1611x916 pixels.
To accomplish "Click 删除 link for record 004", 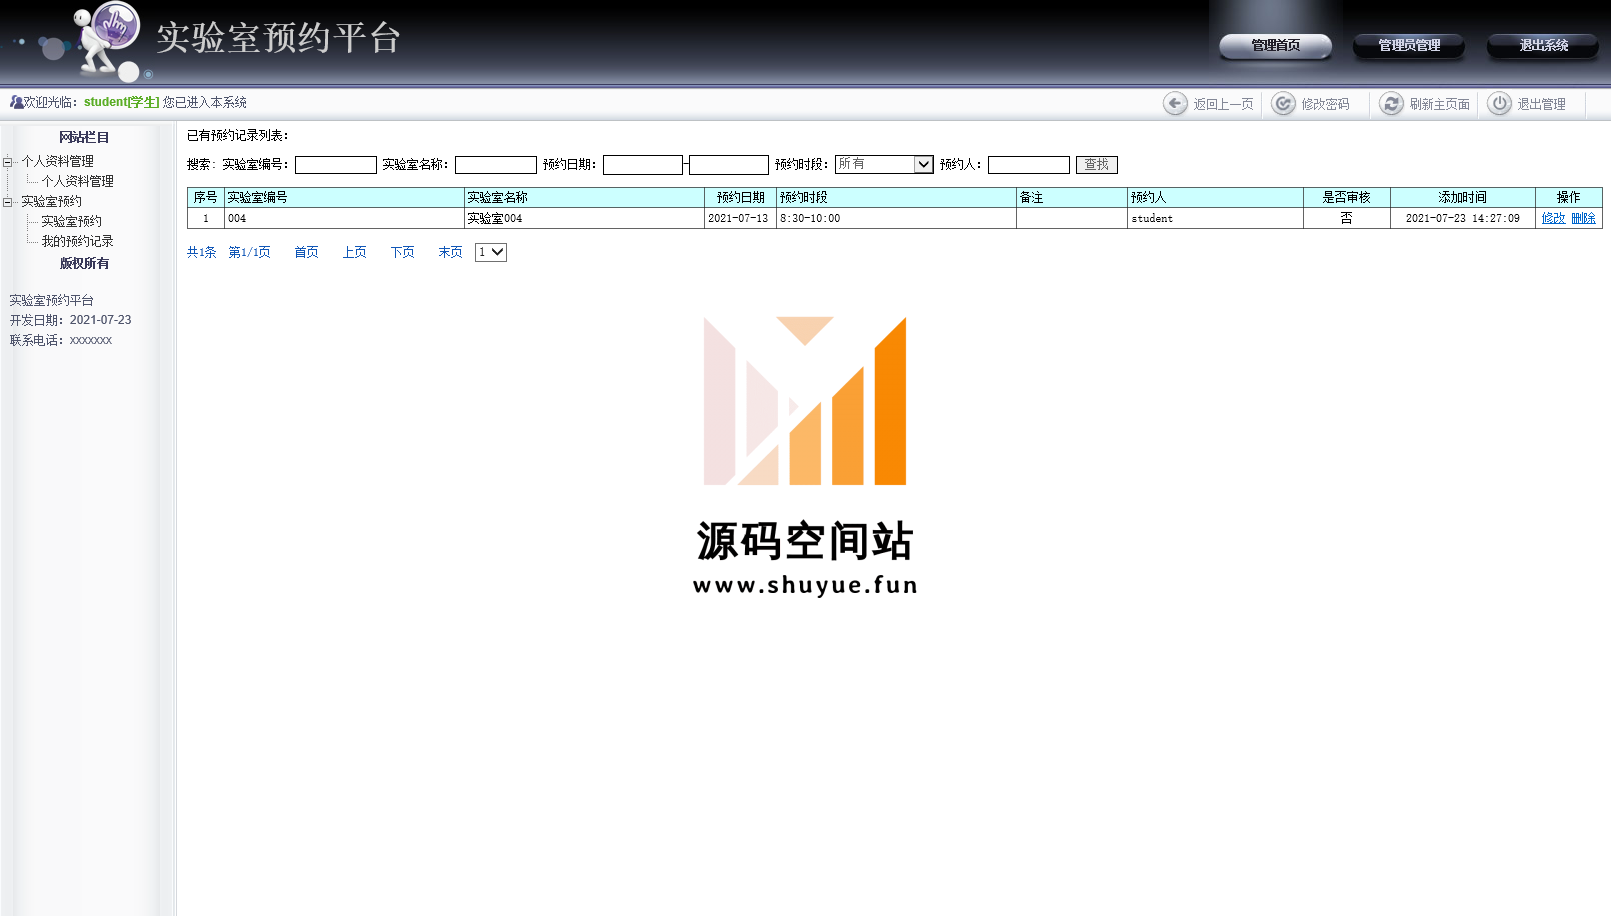I will 1583,218.
